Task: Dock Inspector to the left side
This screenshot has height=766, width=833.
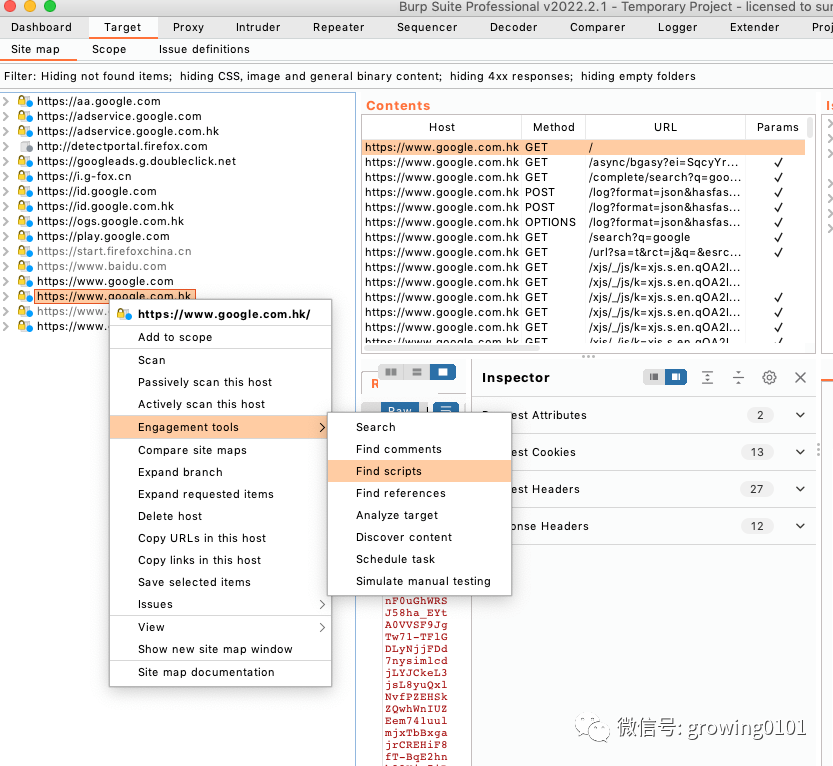Action: point(654,377)
